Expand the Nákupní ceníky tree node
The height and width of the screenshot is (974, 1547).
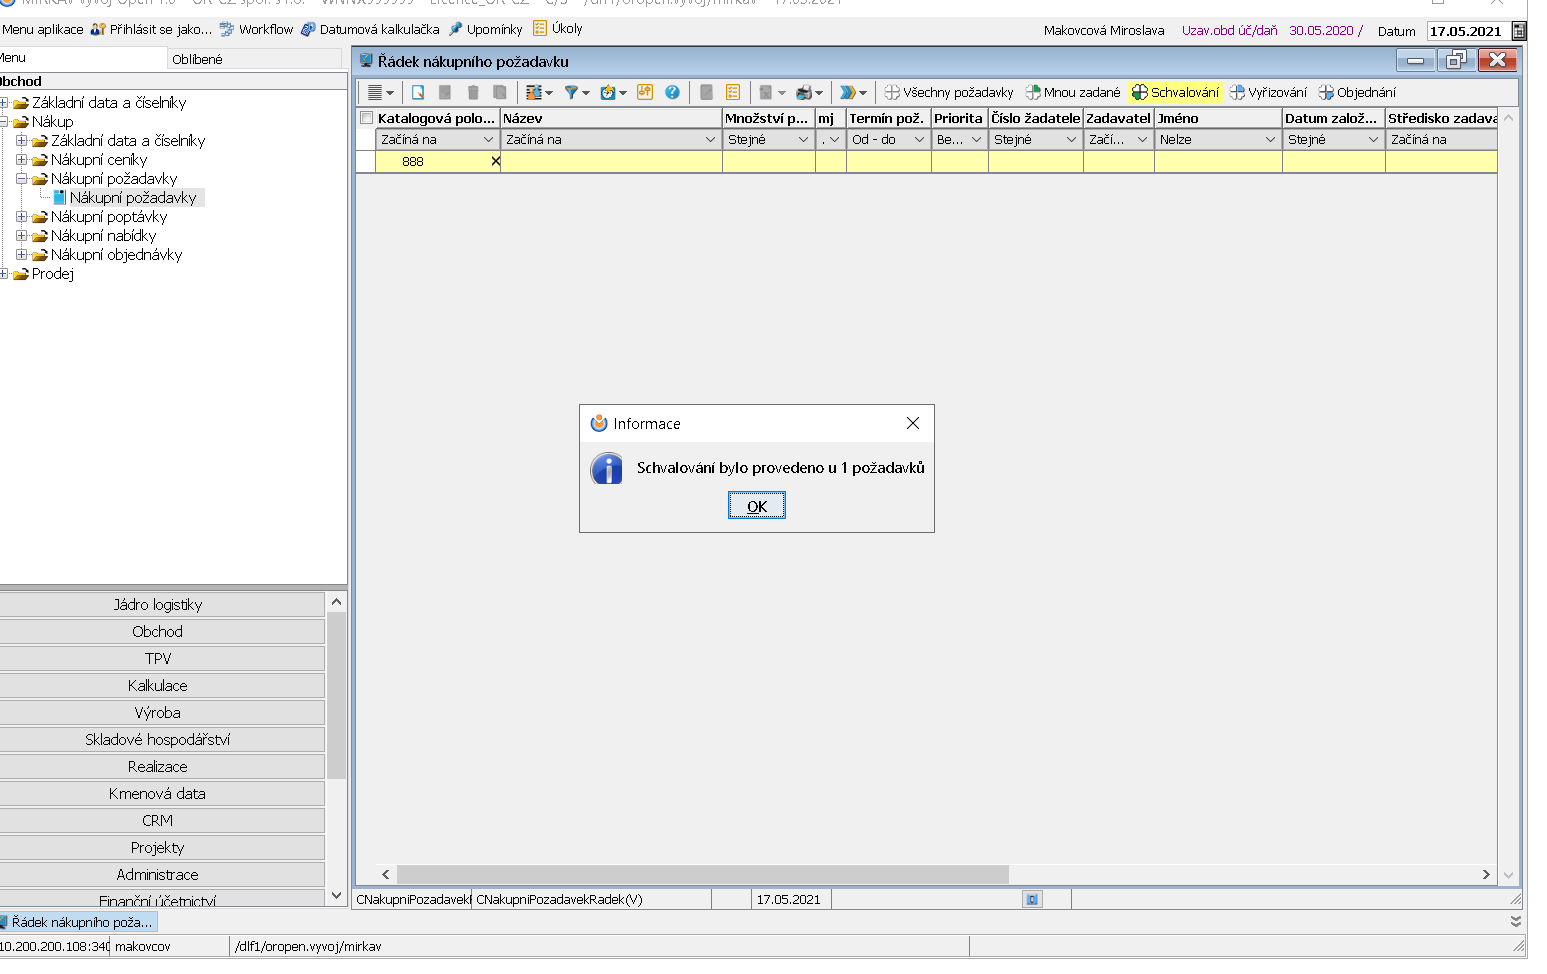click(x=21, y=159)
